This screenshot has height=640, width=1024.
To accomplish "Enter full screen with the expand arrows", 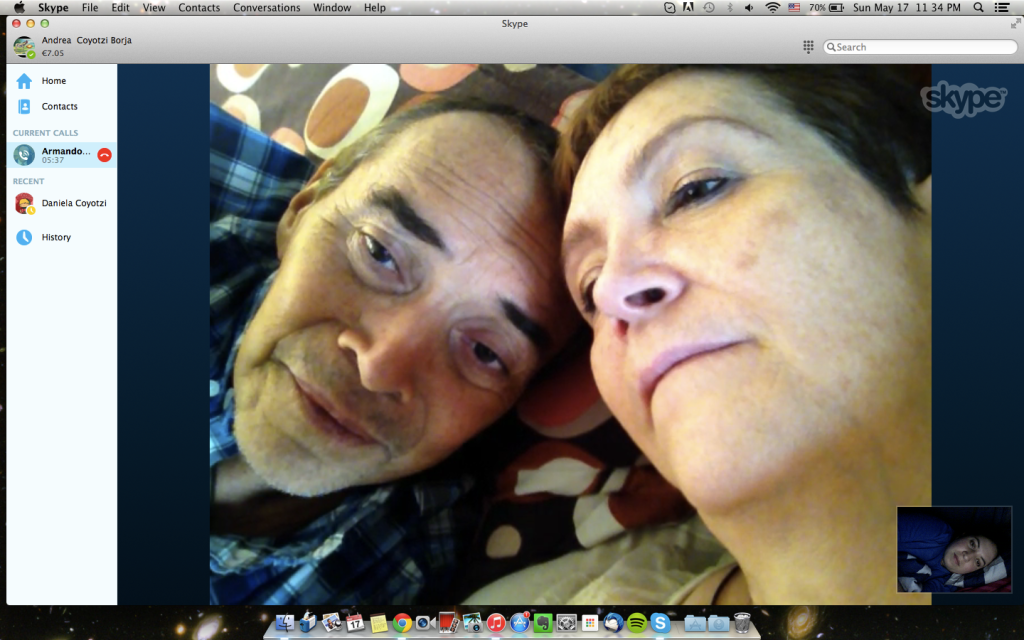I will tap(1016, 22).
